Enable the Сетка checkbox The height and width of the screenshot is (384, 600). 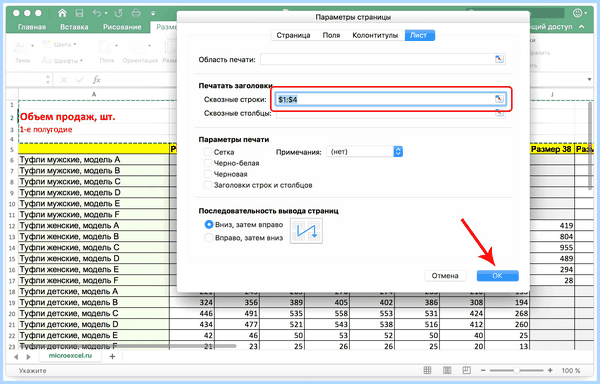tap(208, 152)
